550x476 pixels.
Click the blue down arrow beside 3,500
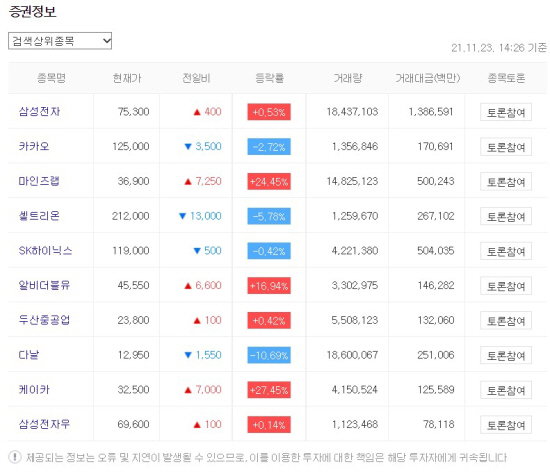click(x=188, y=147)
